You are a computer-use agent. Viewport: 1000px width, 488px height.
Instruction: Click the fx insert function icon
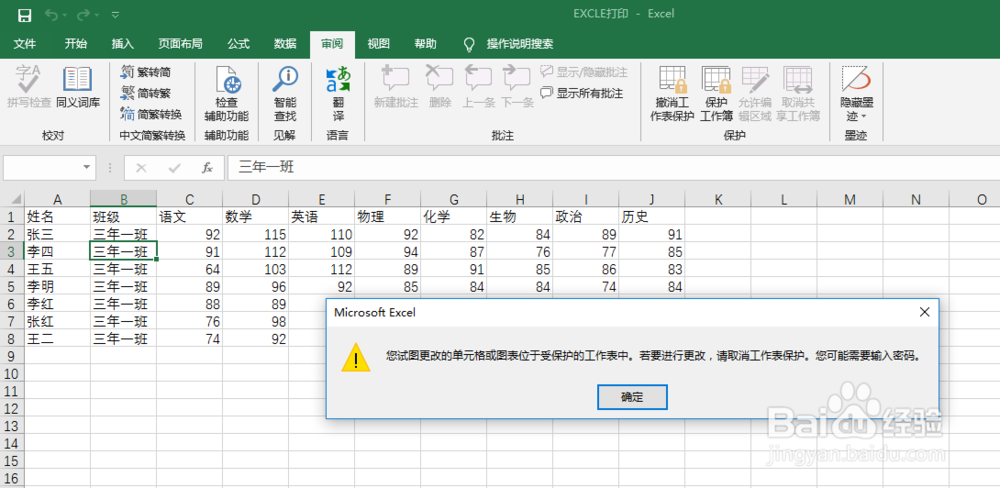click(207, 168)
